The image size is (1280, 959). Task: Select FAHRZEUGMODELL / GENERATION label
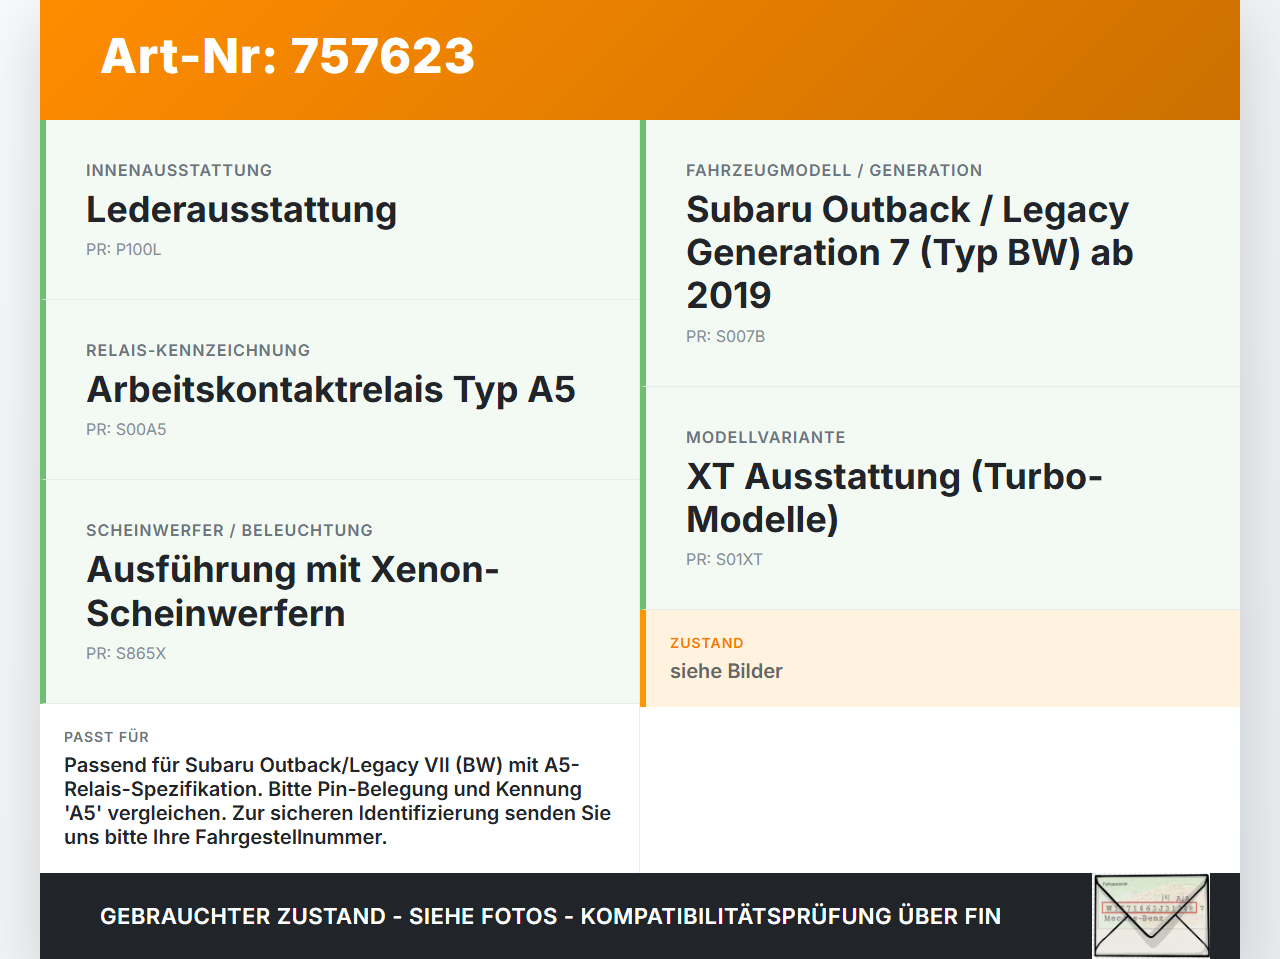[x=834, y=170]
